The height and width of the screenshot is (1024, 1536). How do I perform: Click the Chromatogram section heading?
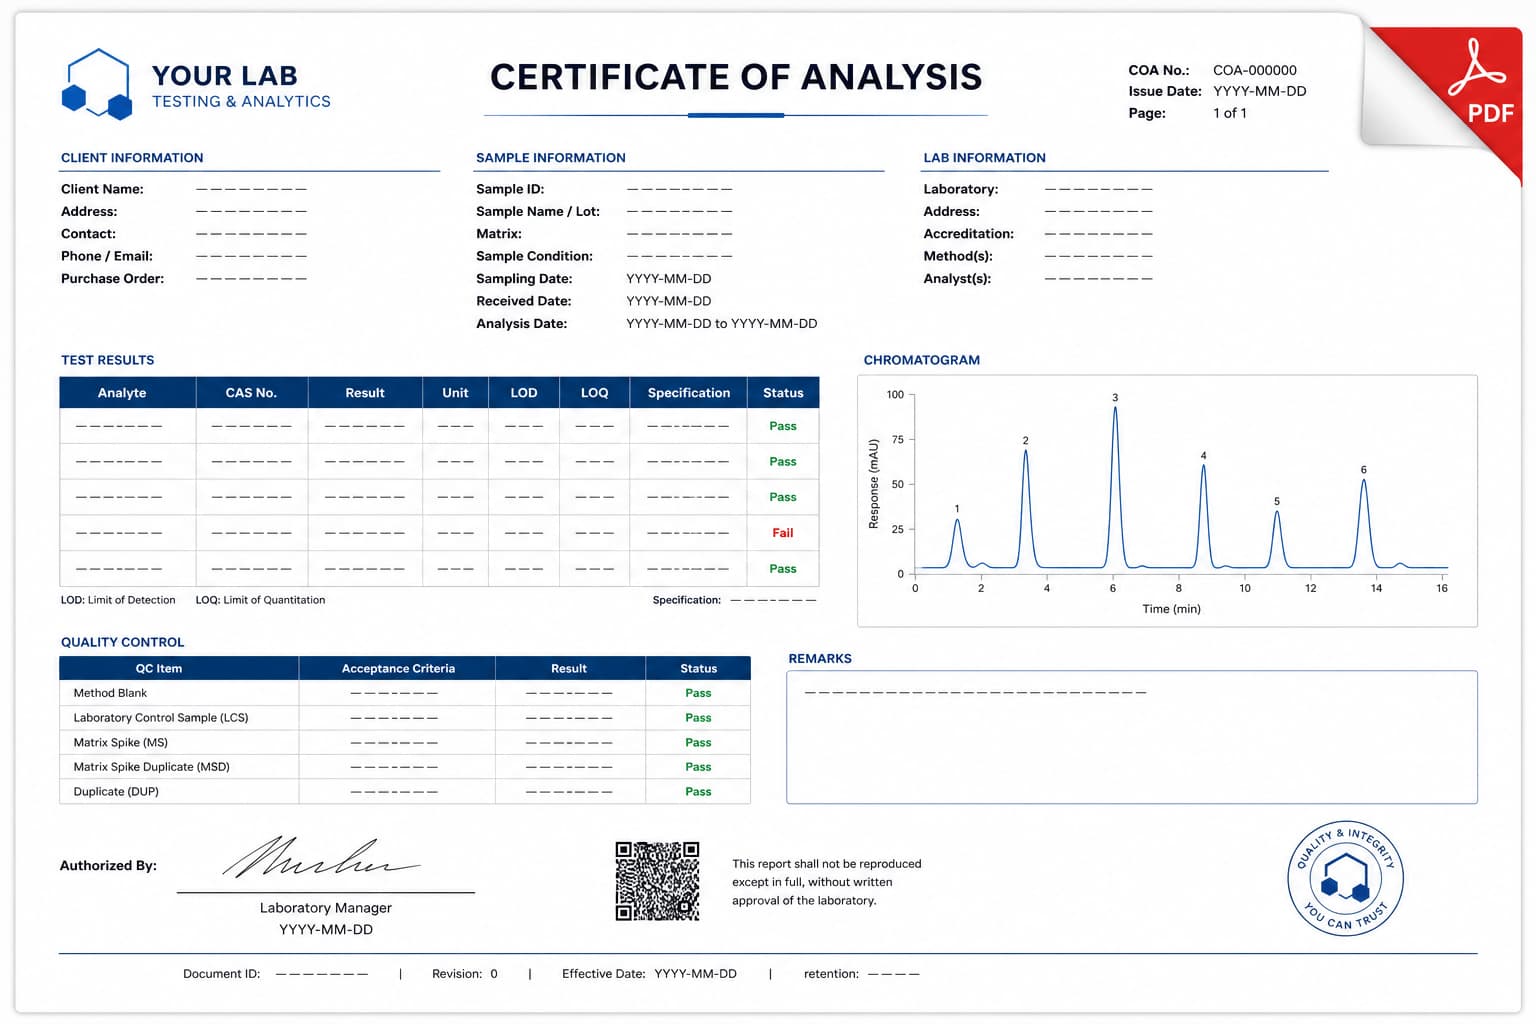pyautogui.click(x=922, y=360)
